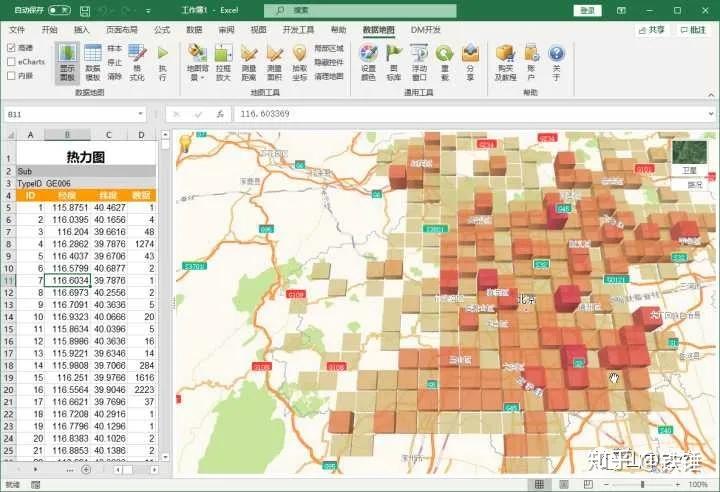Enable the 内嵌 checkbox

[x=11, y=75]
